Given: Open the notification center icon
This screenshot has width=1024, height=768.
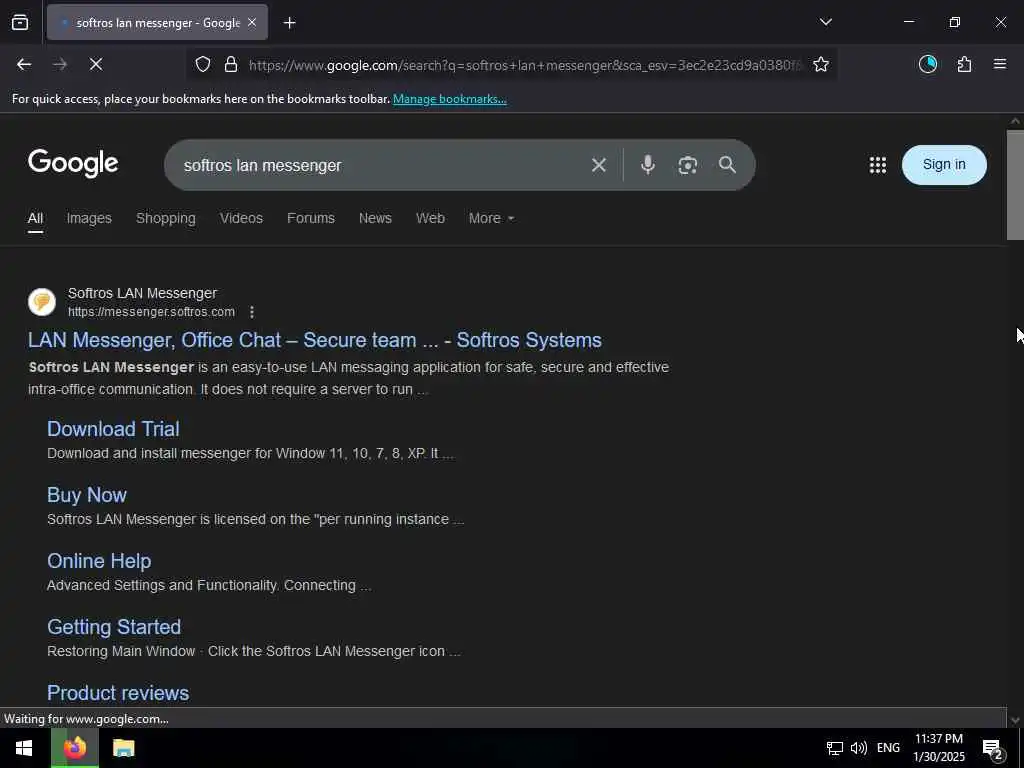Looking at the screenshot, I should [993, 748].
